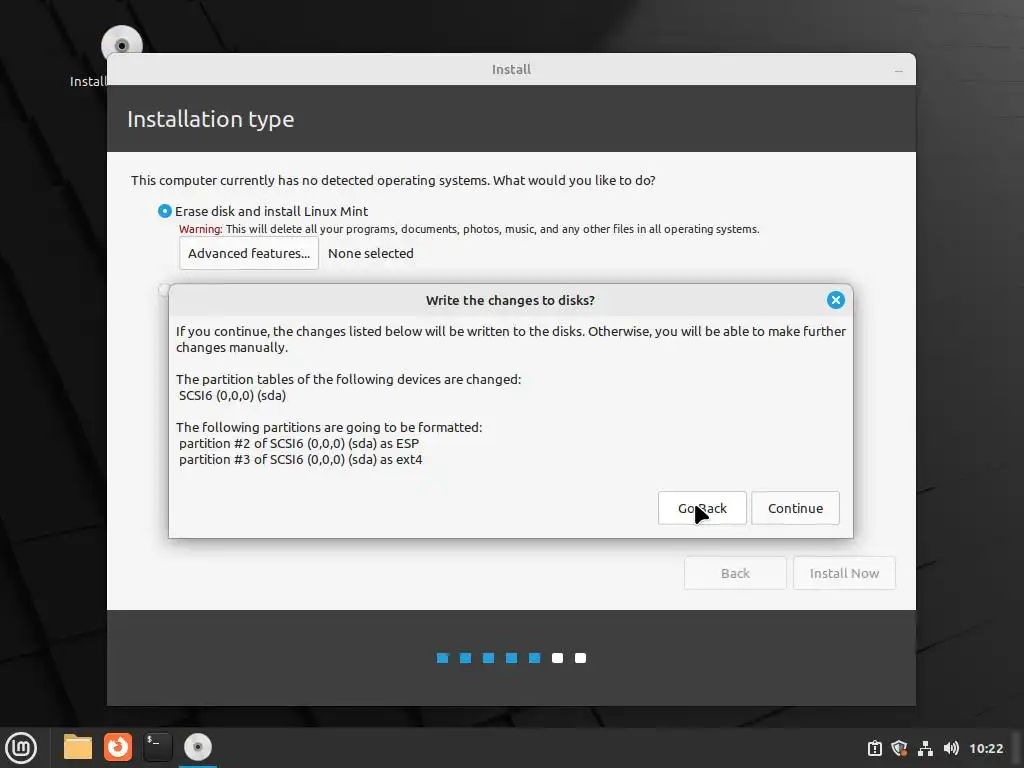Viewport: 1024px width, 768px height.
Task: Select the installer disc icon in taskbar
Action: (x=198, y=747)
